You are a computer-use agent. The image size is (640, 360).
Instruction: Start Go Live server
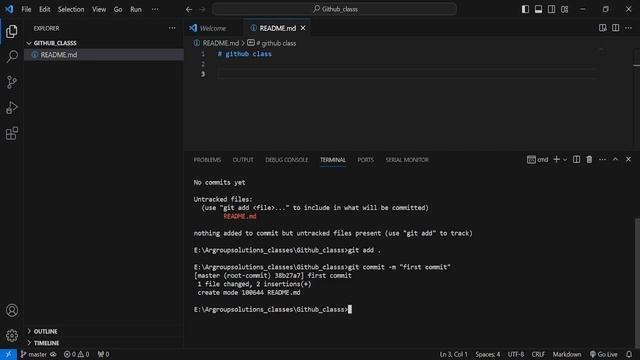(x=603, y=354)
